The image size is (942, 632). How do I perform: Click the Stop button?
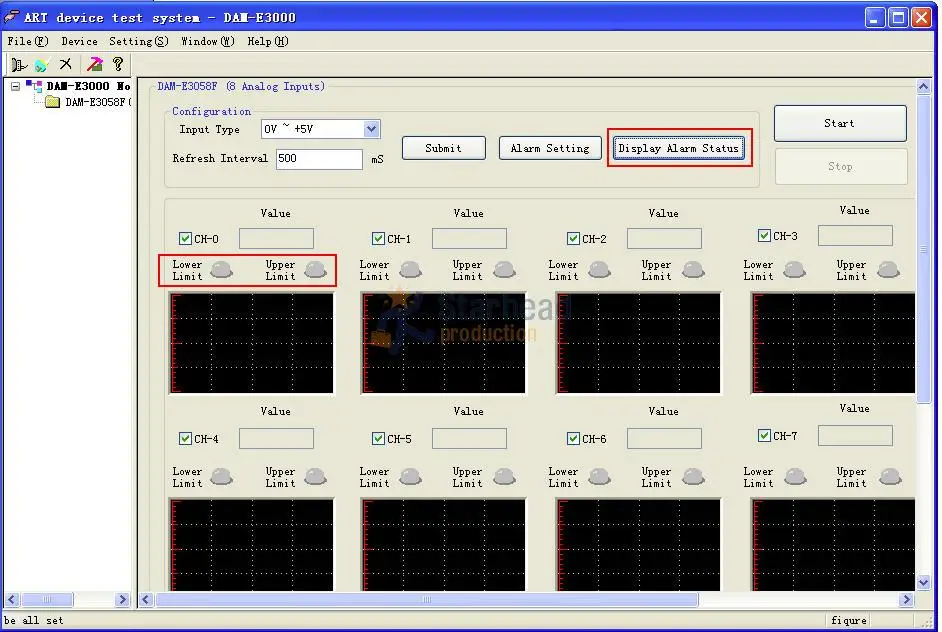(840, 166)
